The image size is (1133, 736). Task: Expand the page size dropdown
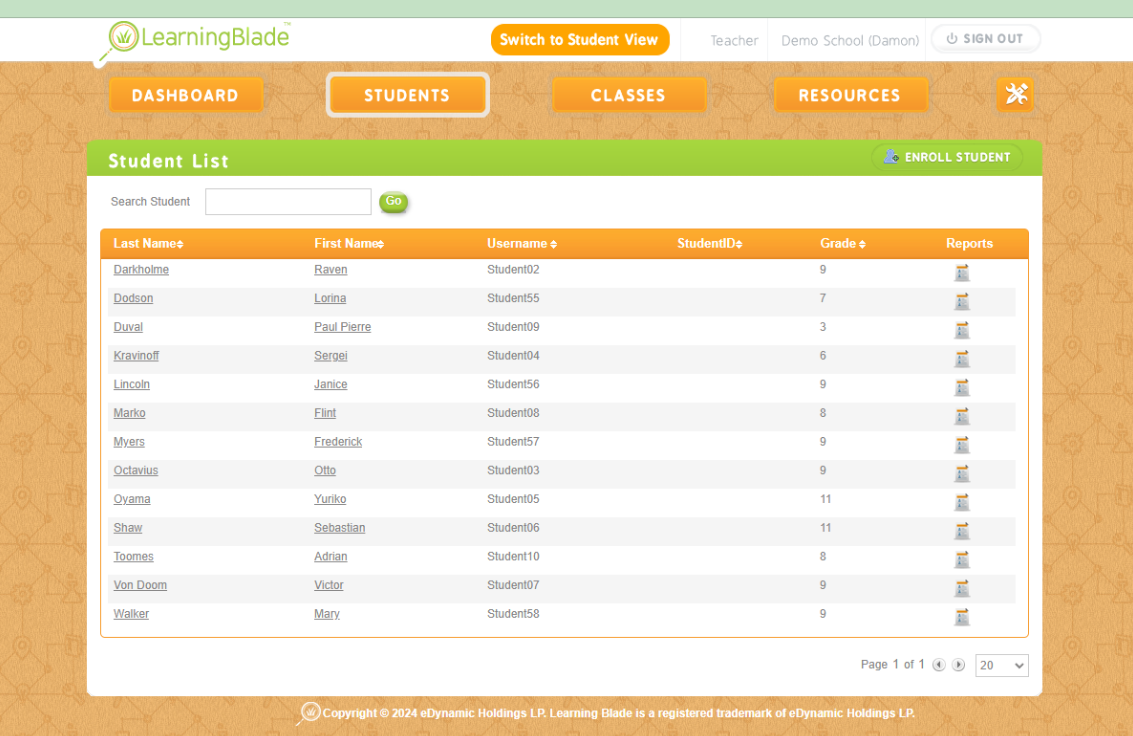click(1001, 665)
